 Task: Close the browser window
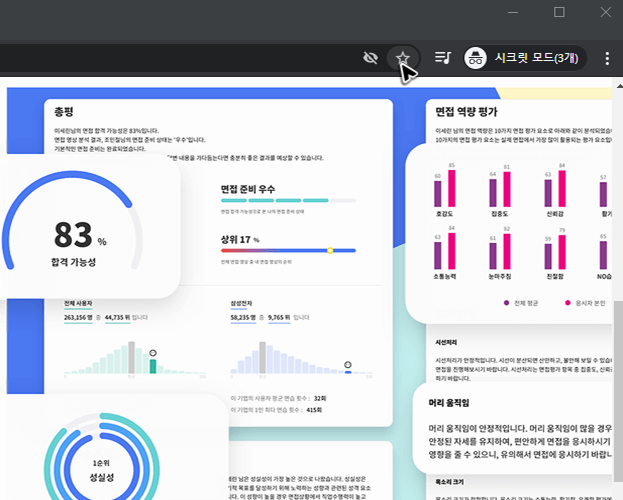pos(606,12)
